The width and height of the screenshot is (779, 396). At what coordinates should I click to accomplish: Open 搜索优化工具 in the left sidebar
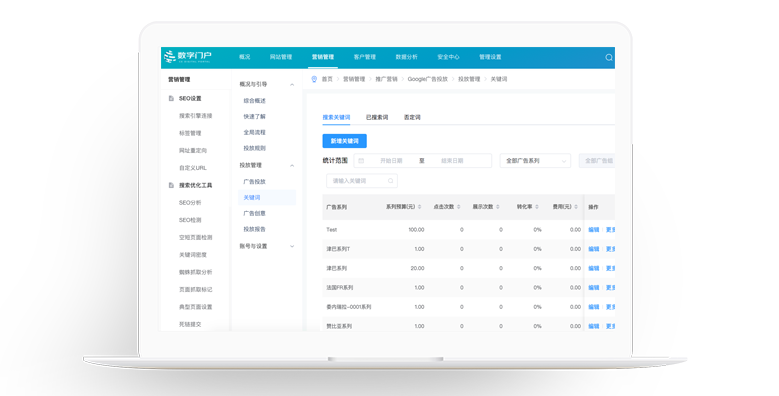[196, 185]
